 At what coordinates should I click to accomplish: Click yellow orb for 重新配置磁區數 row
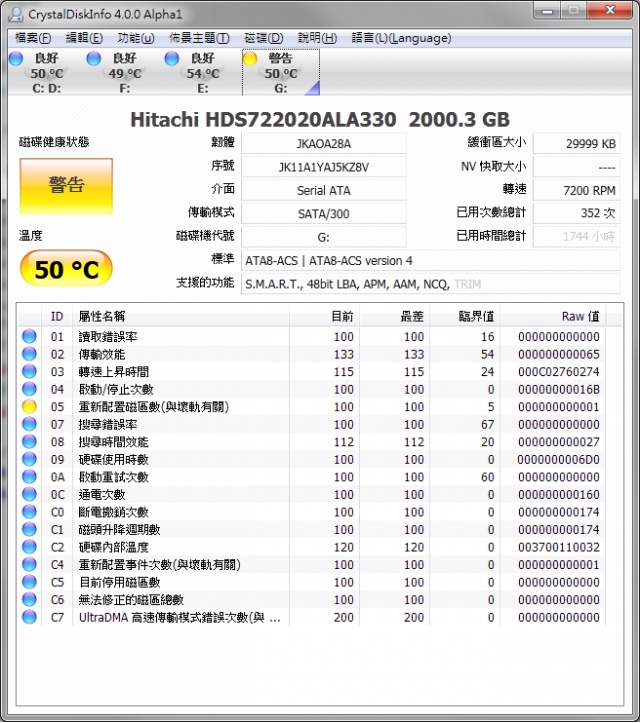coord(29,406)
